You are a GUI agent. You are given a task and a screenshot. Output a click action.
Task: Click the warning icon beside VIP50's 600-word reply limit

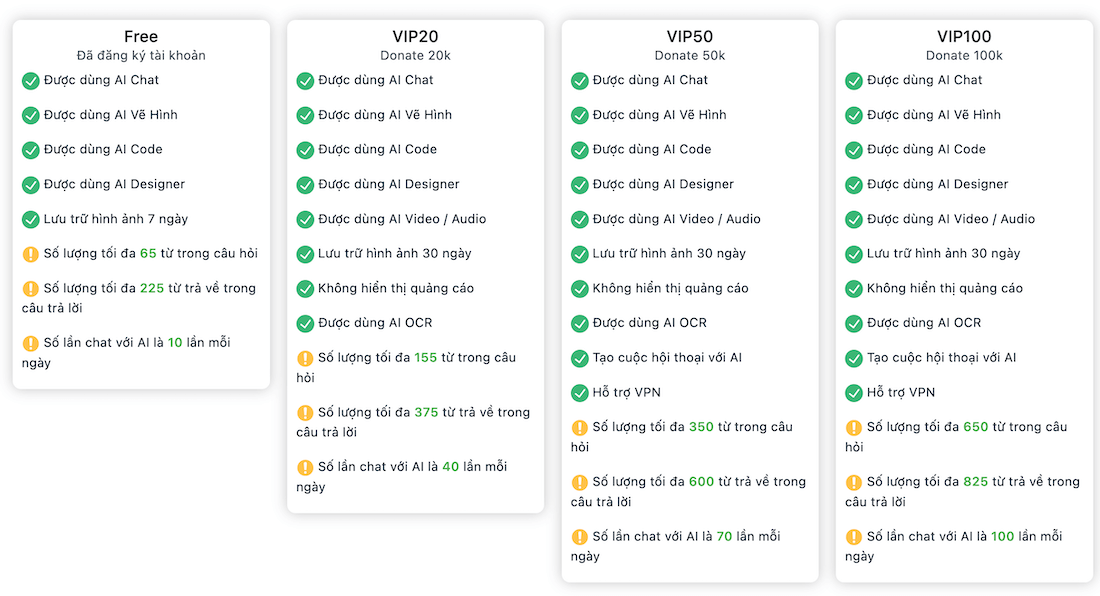click(580, 483)
